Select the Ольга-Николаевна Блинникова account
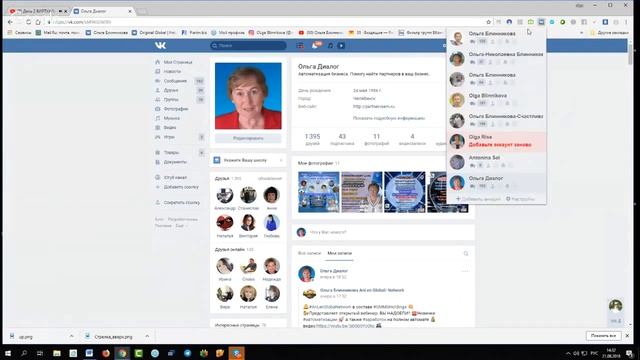 click(x=496, y=58)
